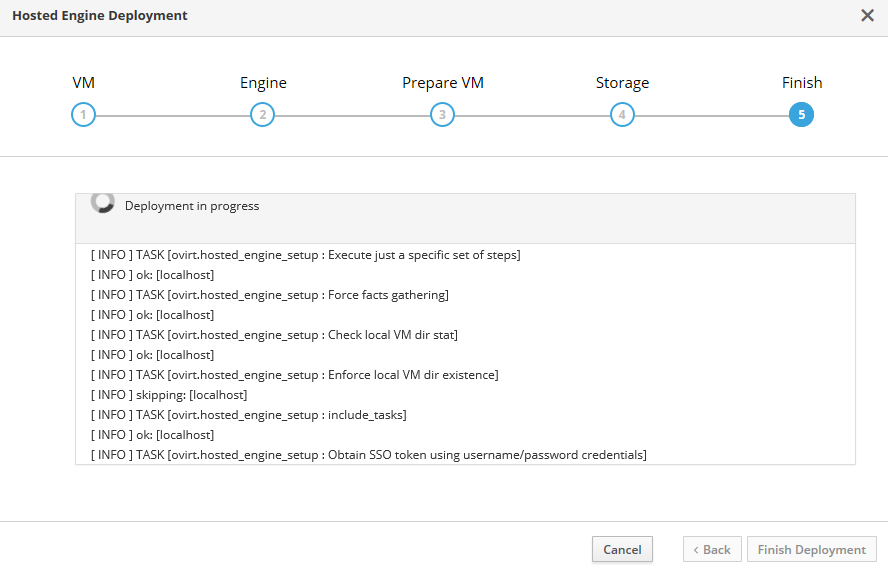888x573 pixels.
Task: Select the Force facts gathering log line
Action: tap(269, 295)
